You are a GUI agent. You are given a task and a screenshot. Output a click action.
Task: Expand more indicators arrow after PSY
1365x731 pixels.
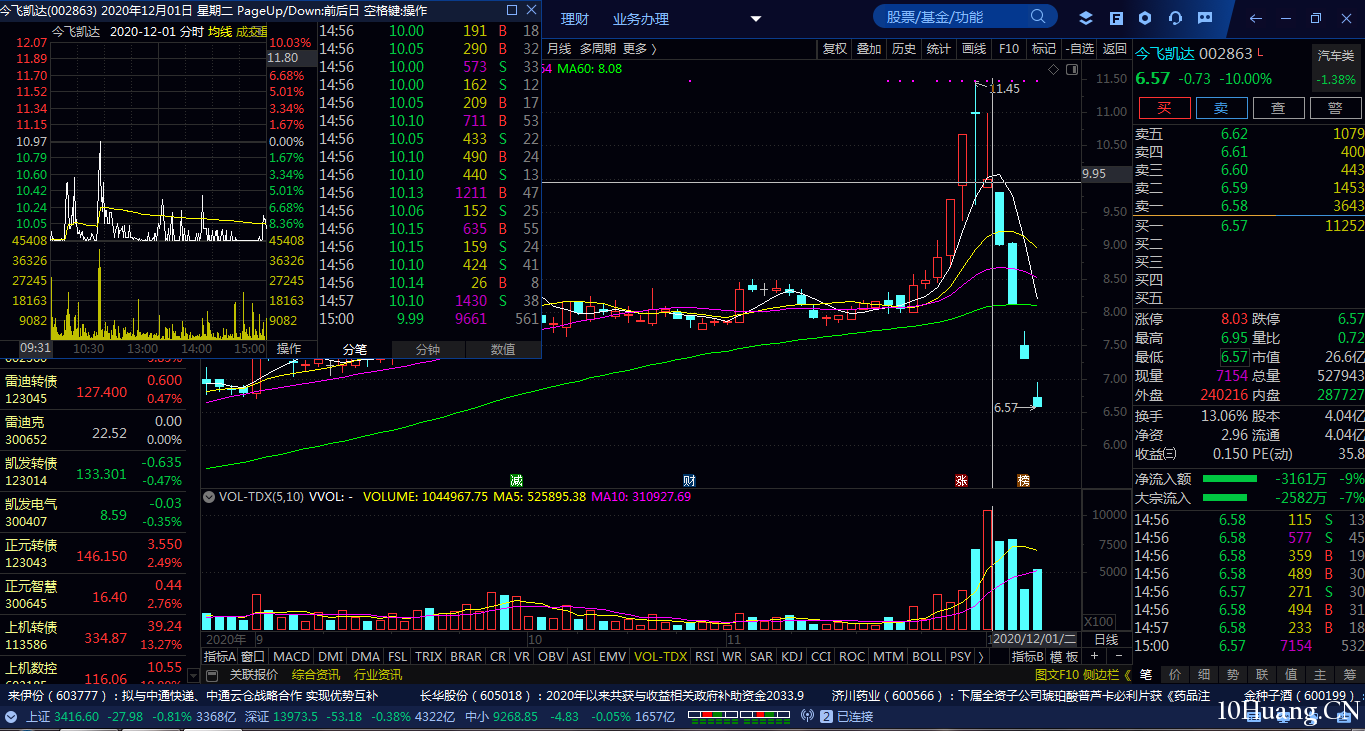tap(980, 657)
